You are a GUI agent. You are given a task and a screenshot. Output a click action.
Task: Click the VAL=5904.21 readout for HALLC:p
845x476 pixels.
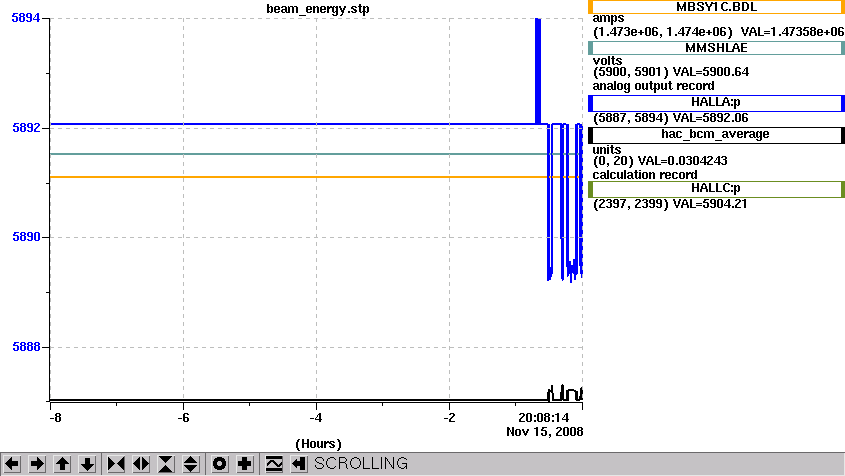(710, 204)
